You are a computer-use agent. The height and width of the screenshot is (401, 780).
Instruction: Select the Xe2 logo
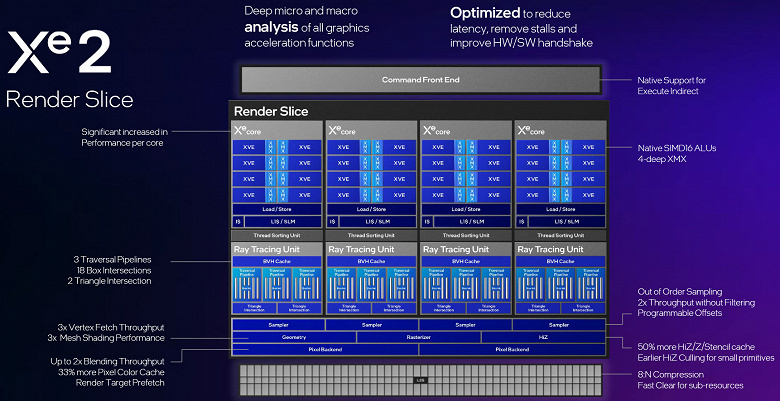coord(59,52)
